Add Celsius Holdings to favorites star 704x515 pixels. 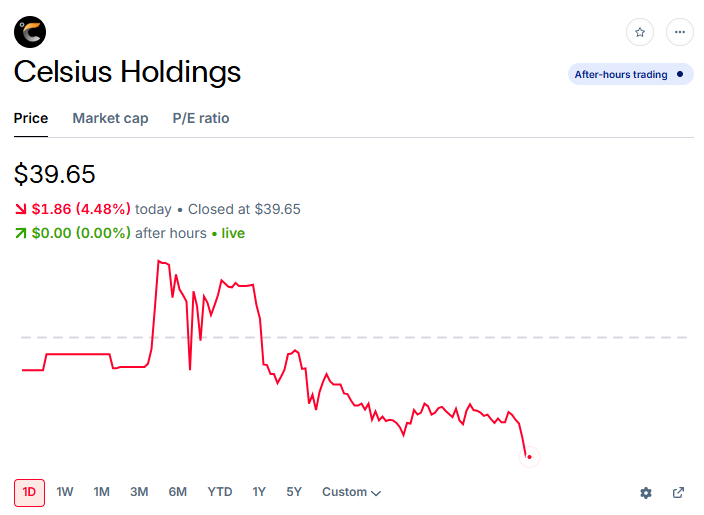(x=640, y=32)
